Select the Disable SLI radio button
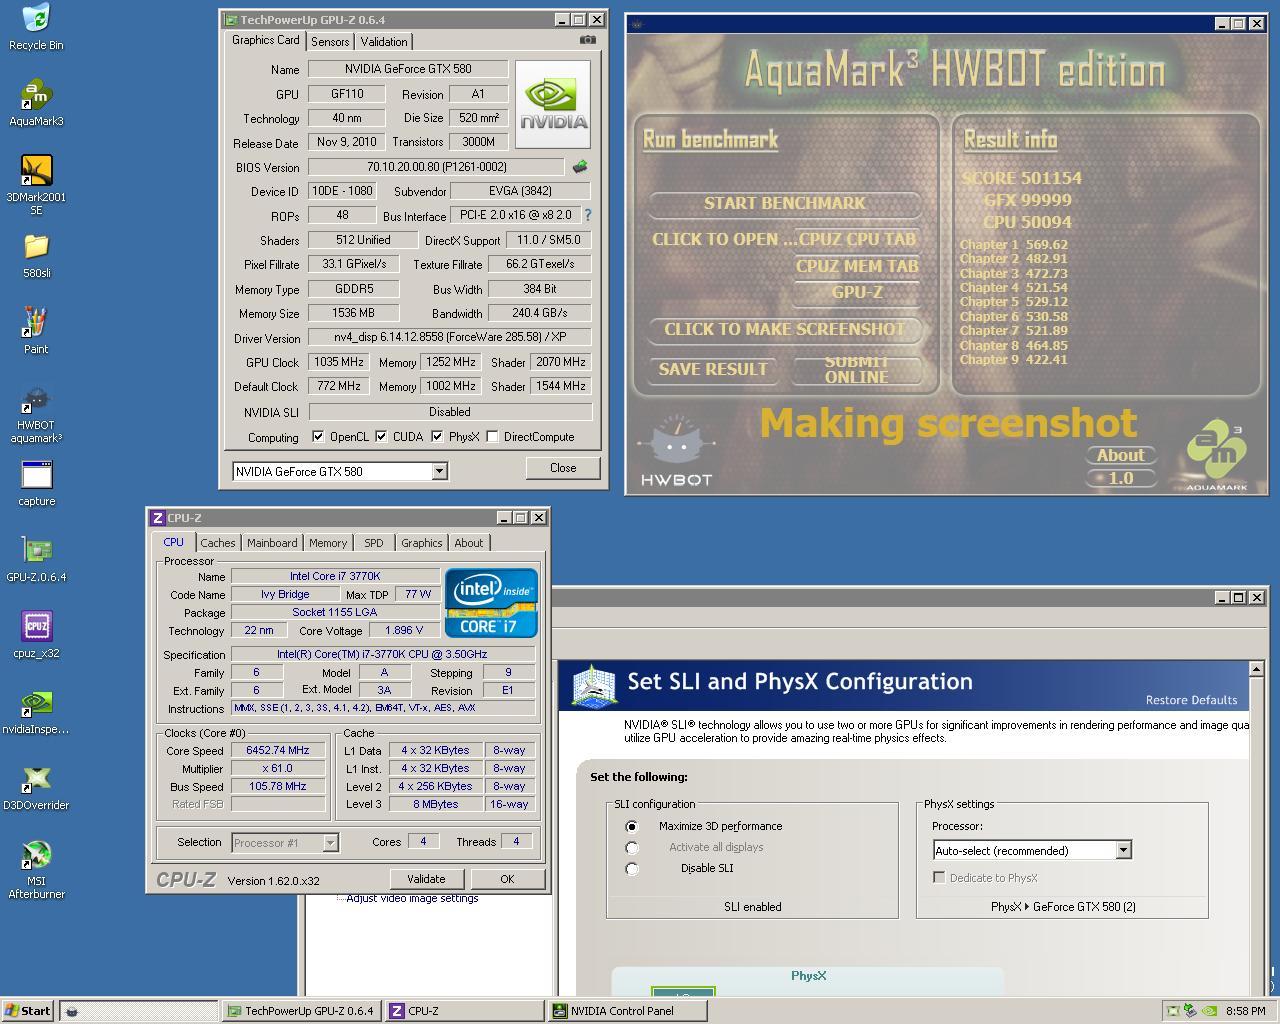This screenshot has height=1024, width=1280. pyautogui.click(x=631, y=869)
